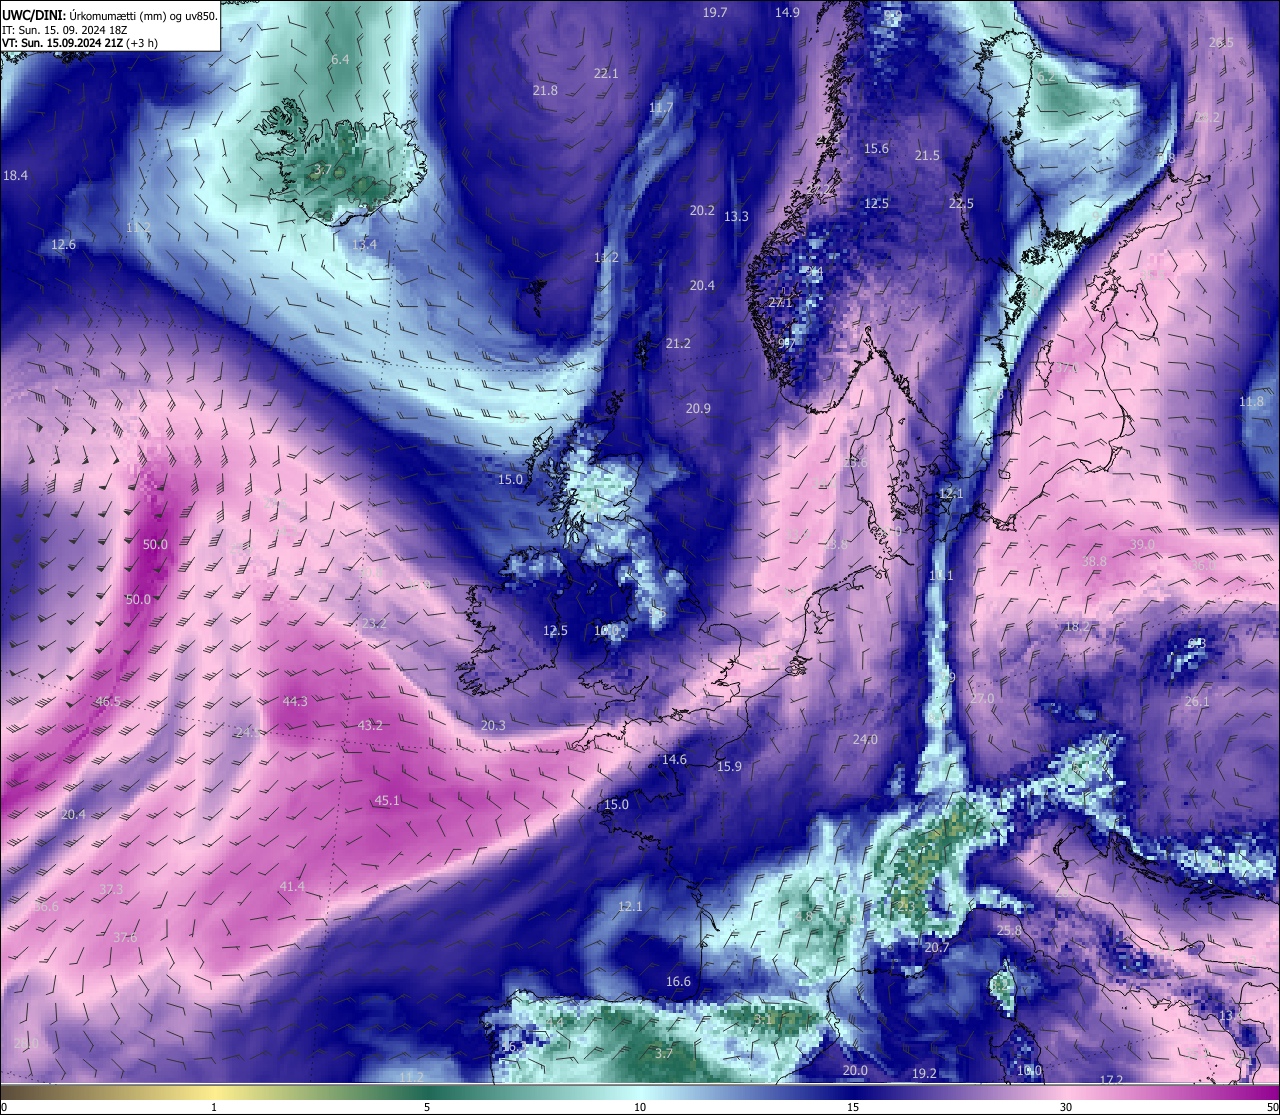Select the 37.6 Atlantic value
The height and width of the screenshot is (1115, 1280).
[124, 937]
